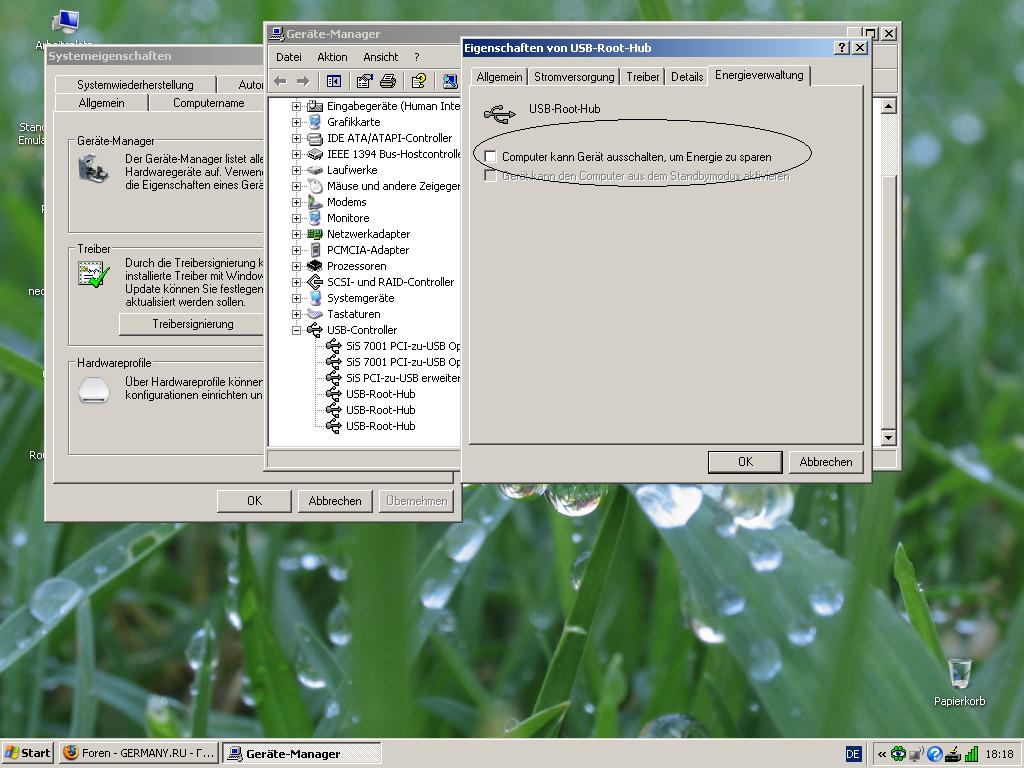This screenshot has width=1024, height=768.
Task: Click the DE language indicator in taskbar
Action: point(853,754)
